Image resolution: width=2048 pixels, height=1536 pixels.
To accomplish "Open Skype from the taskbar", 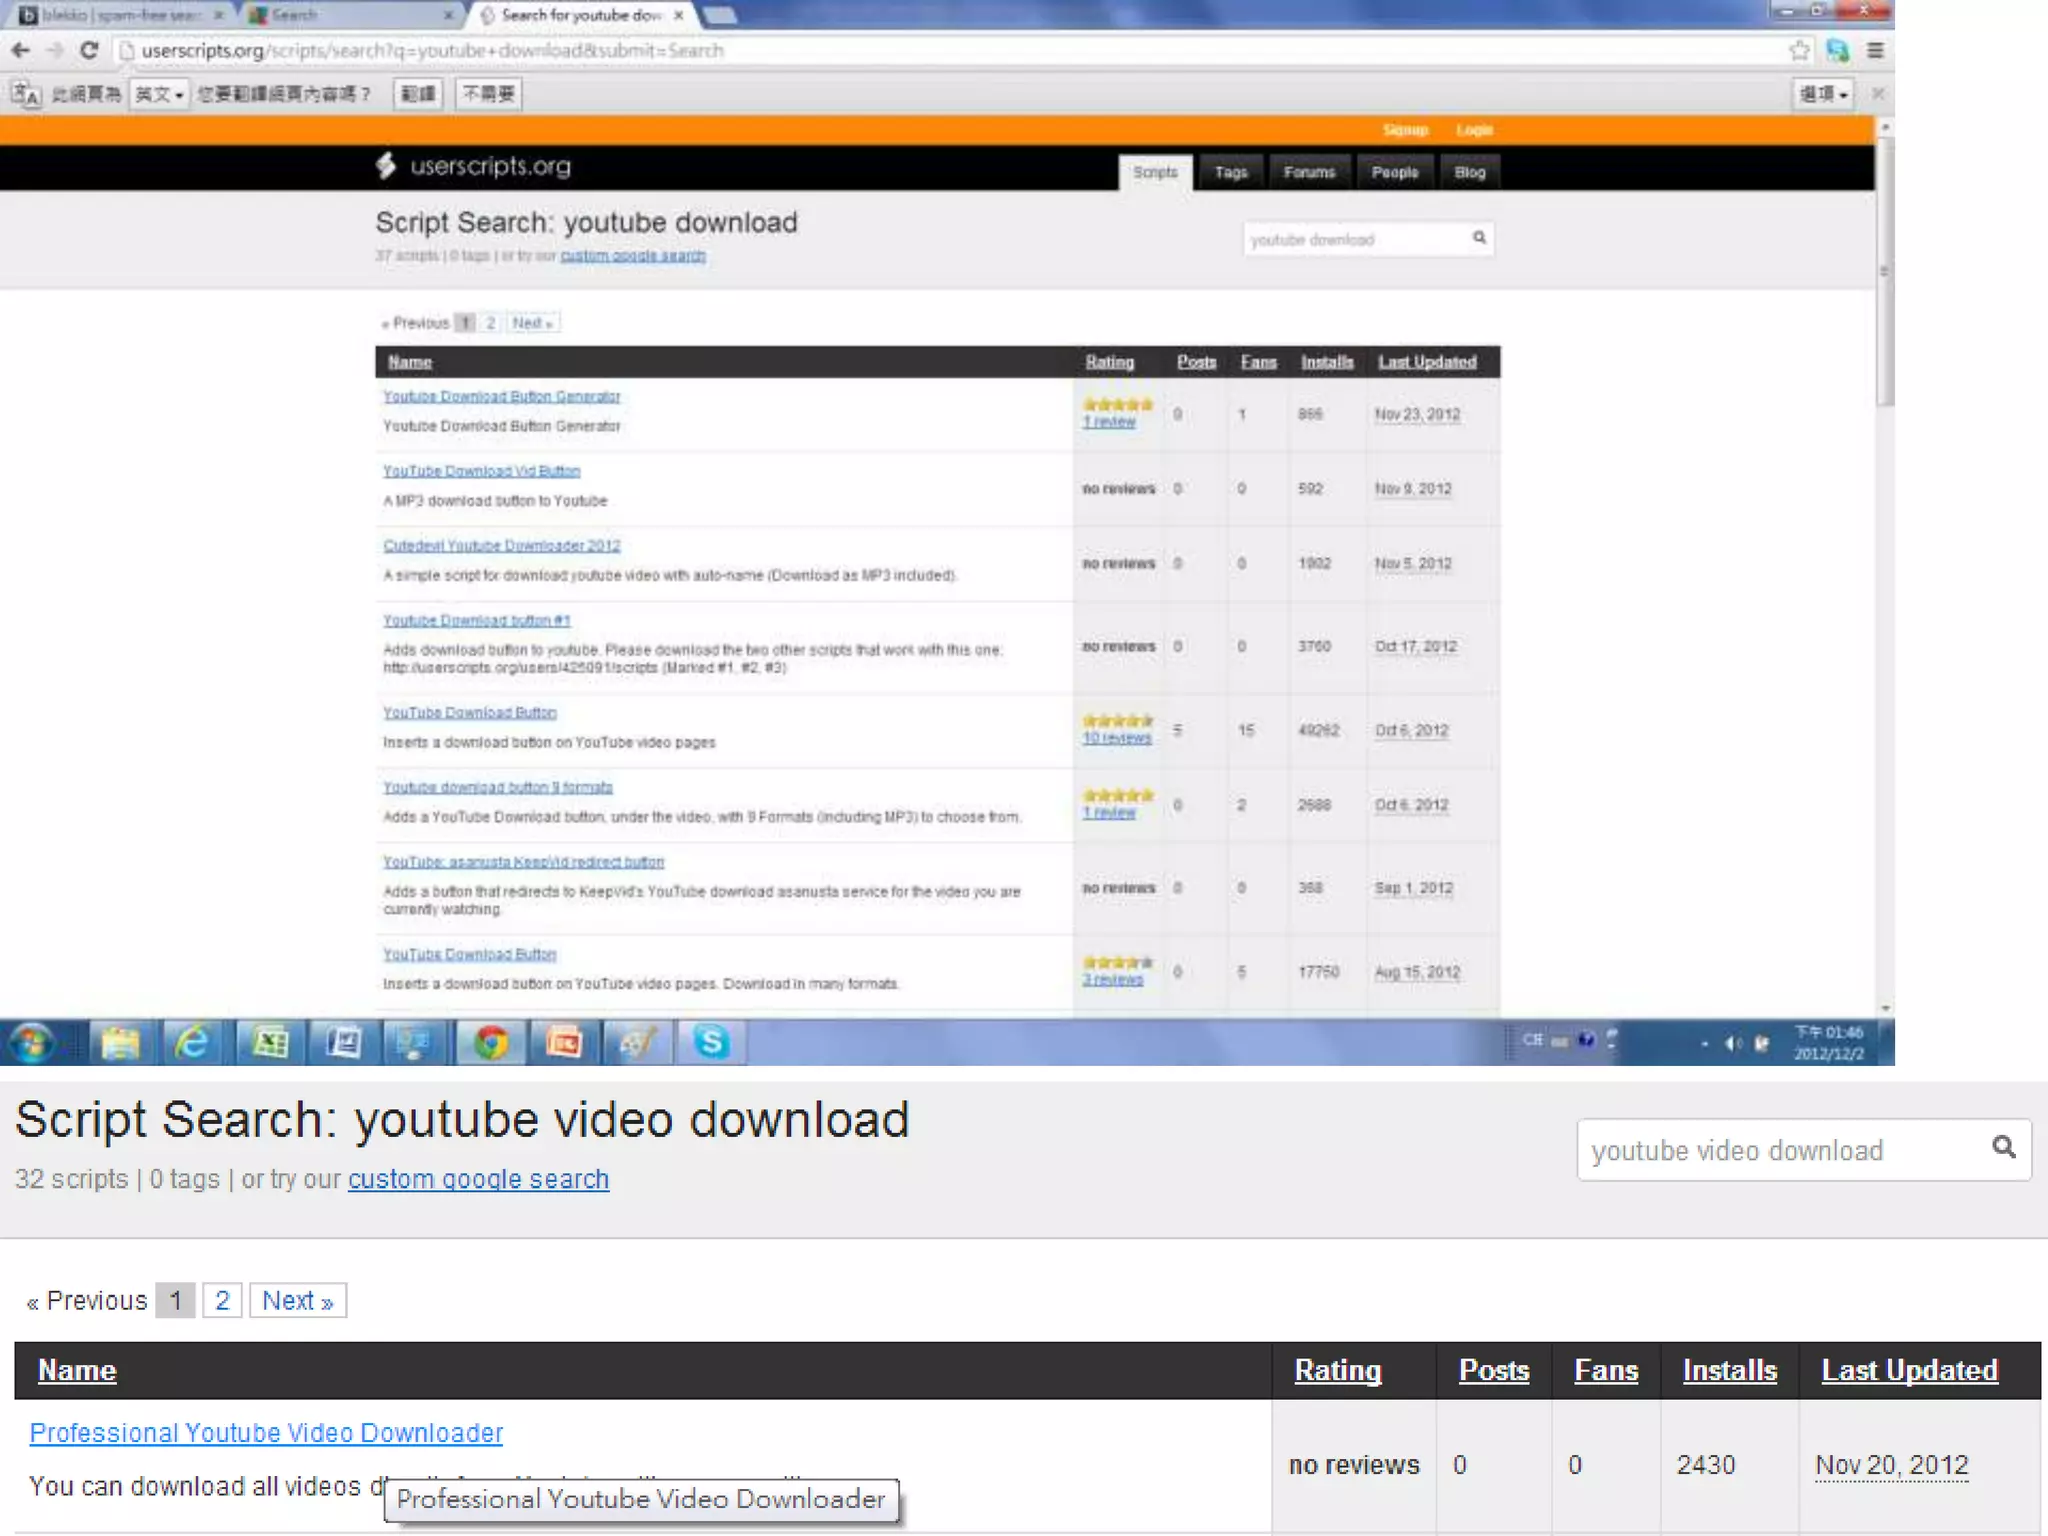I will [711, 1042].
